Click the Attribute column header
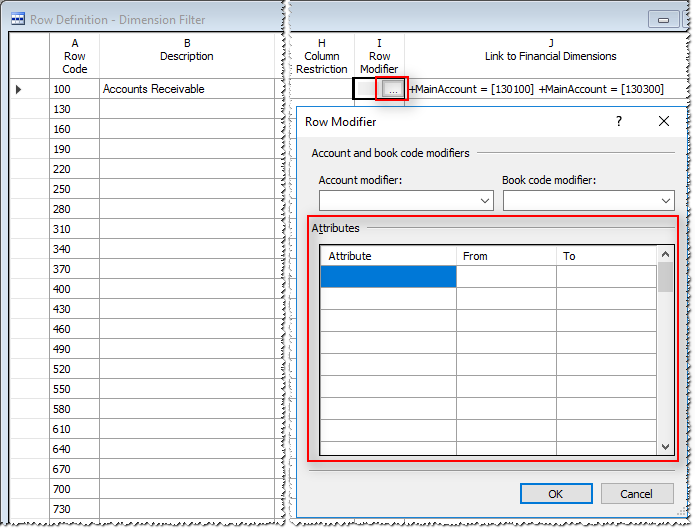Viewport: 695px width, 529px height. 388,256
